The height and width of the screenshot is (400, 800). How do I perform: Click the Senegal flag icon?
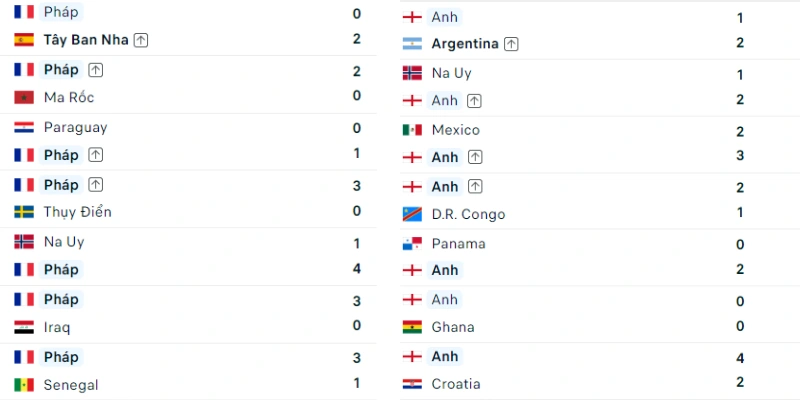point(24,385)
